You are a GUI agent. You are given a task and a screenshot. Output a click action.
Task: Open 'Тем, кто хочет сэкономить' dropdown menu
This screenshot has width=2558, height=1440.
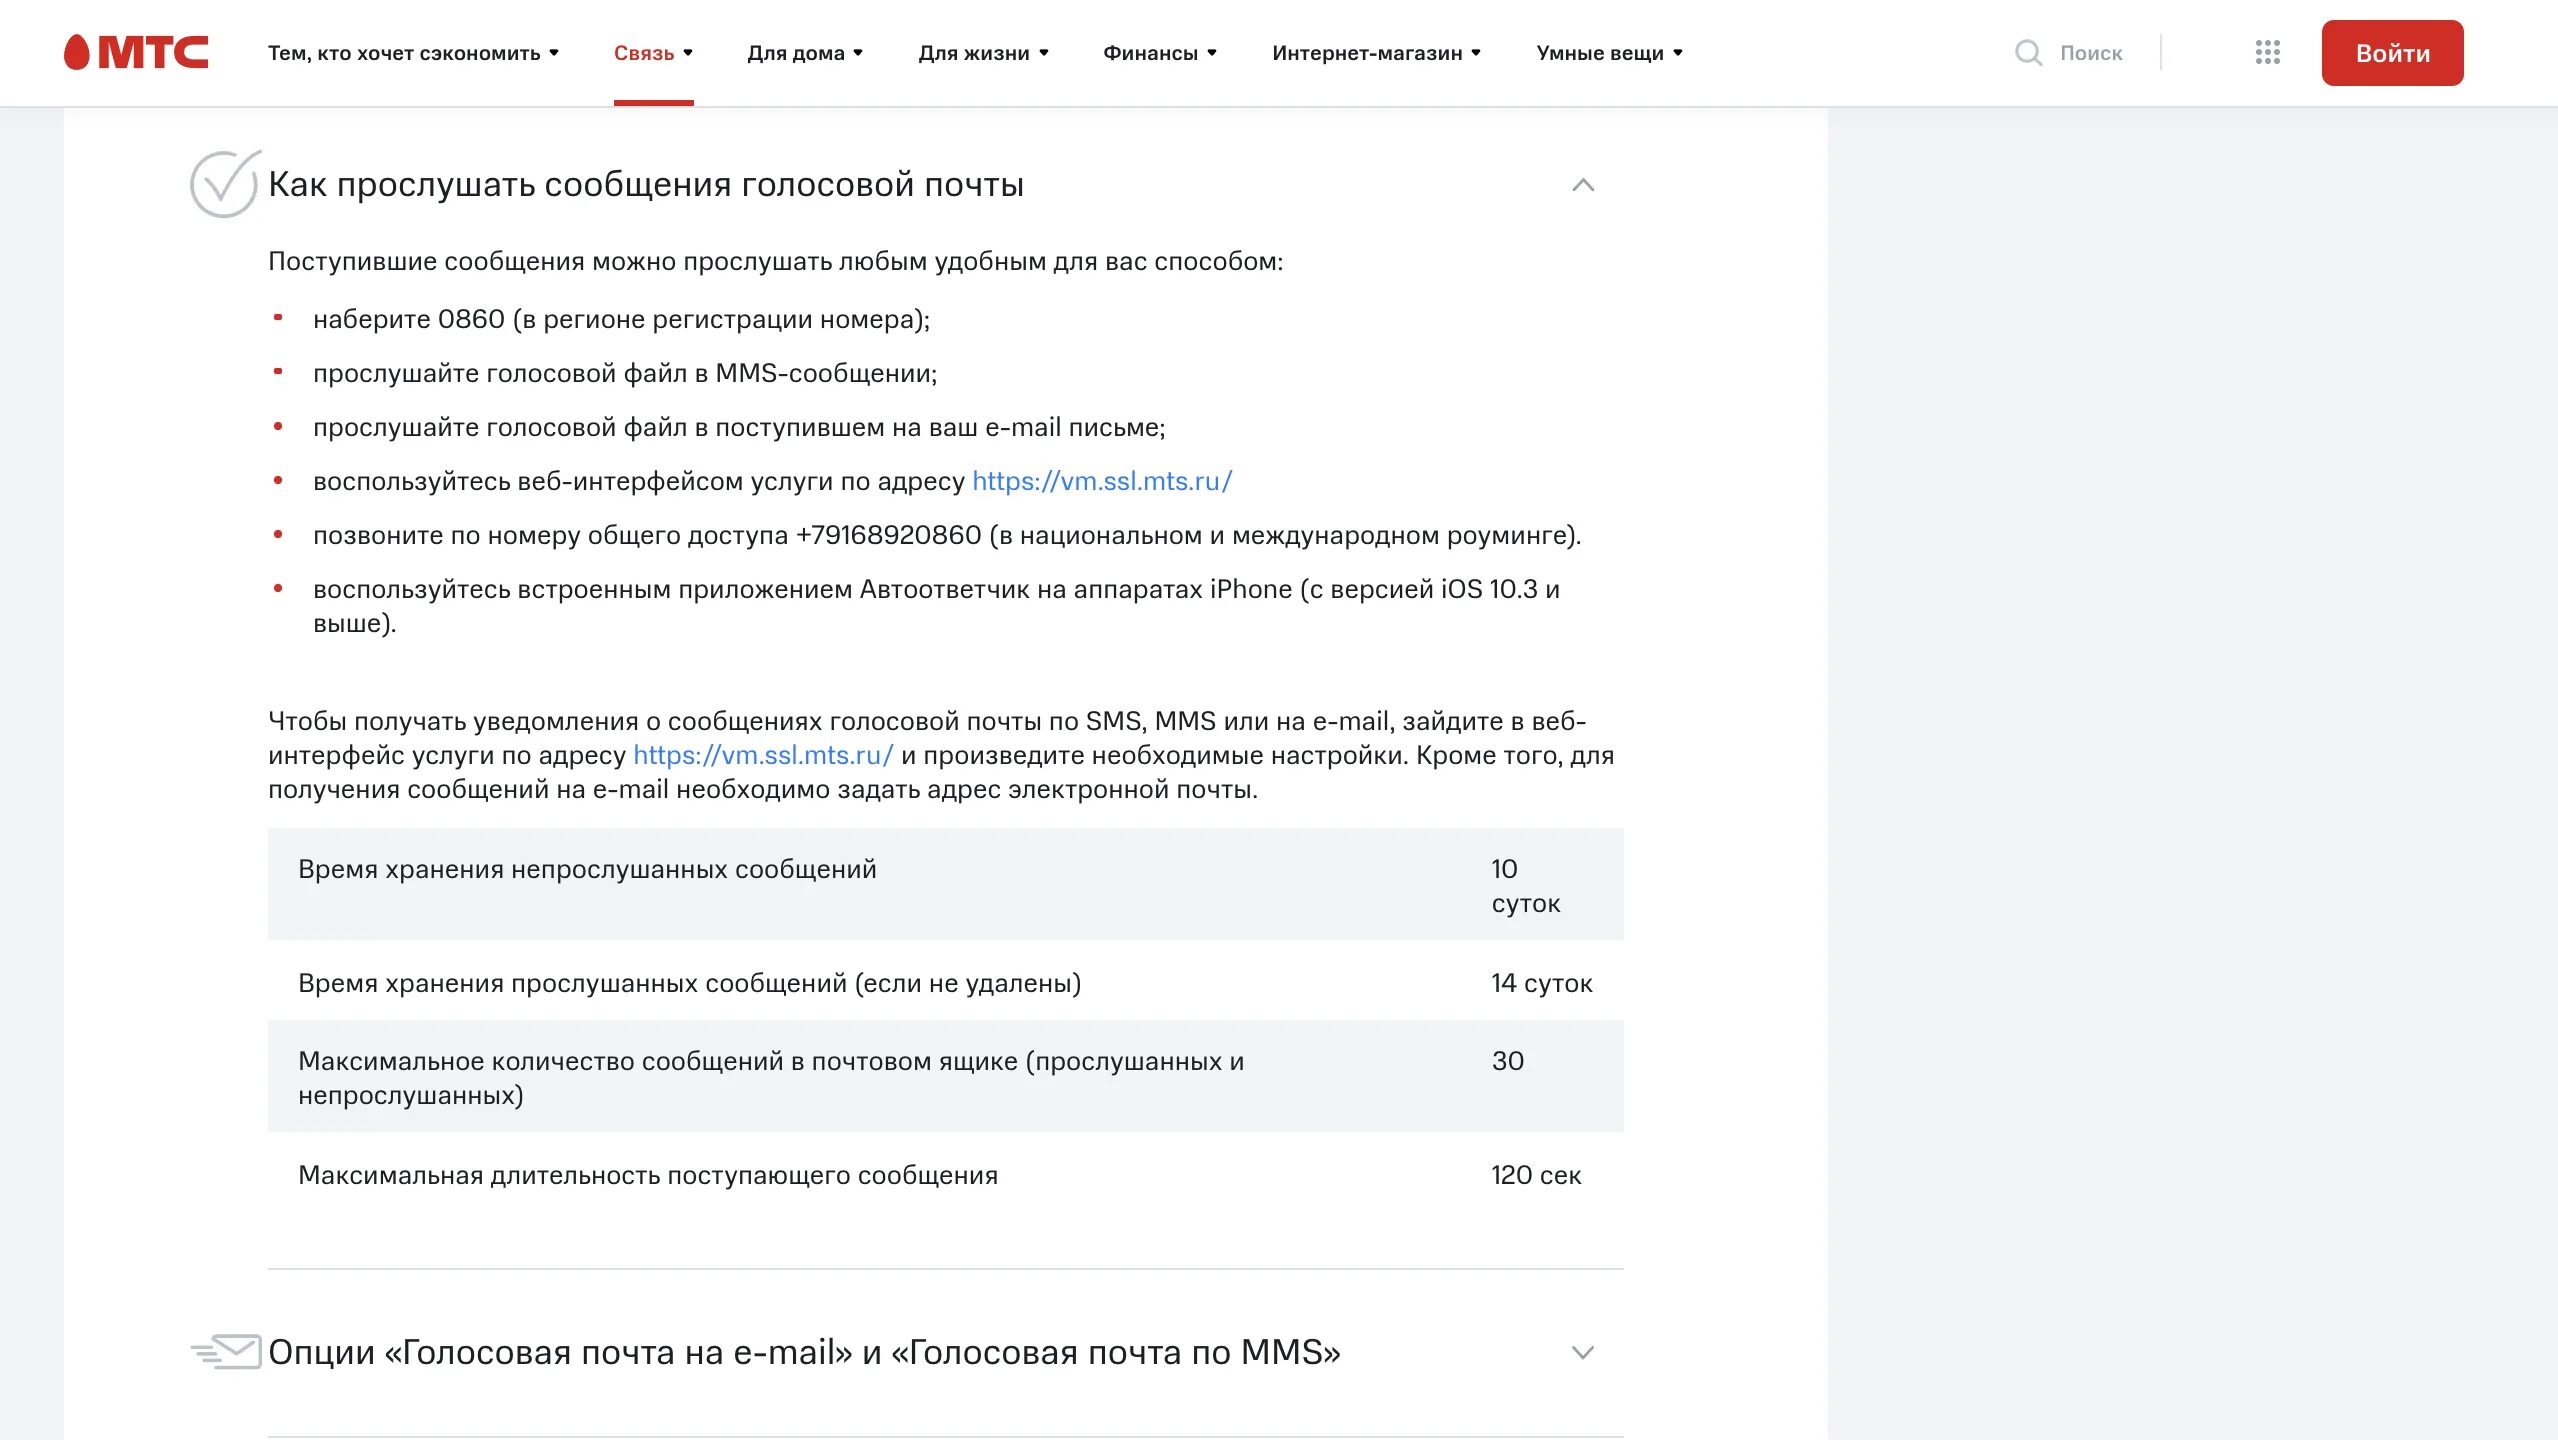point(413,53)
